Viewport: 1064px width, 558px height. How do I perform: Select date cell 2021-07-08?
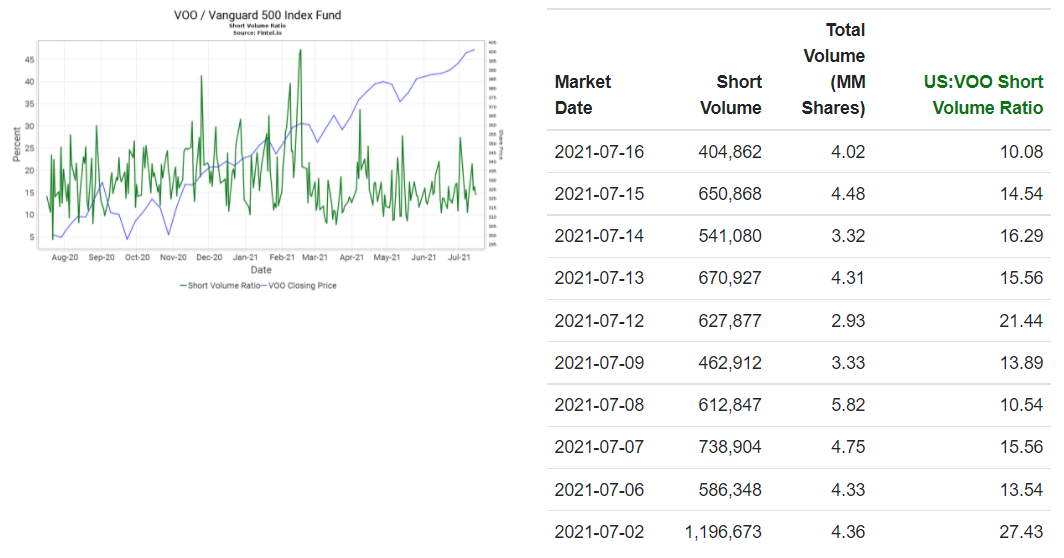click(599, 405)
